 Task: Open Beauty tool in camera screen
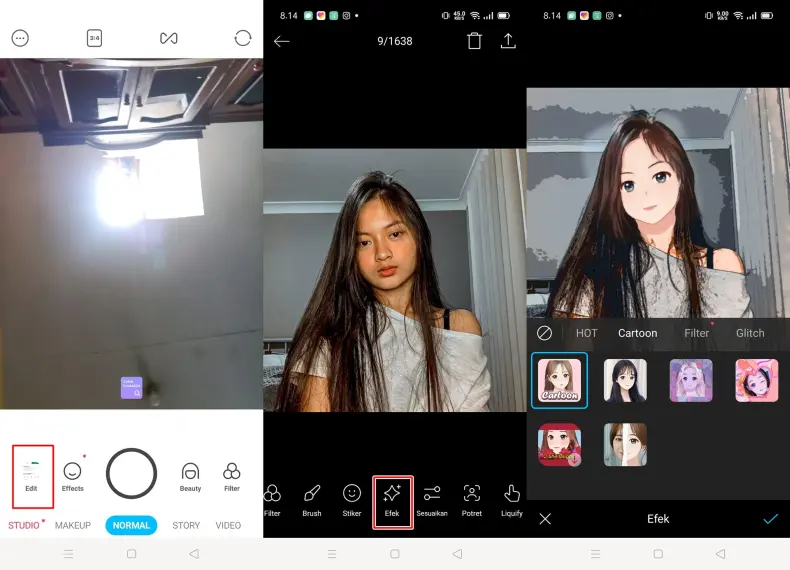pyautogui.click(x=190, y=476)
